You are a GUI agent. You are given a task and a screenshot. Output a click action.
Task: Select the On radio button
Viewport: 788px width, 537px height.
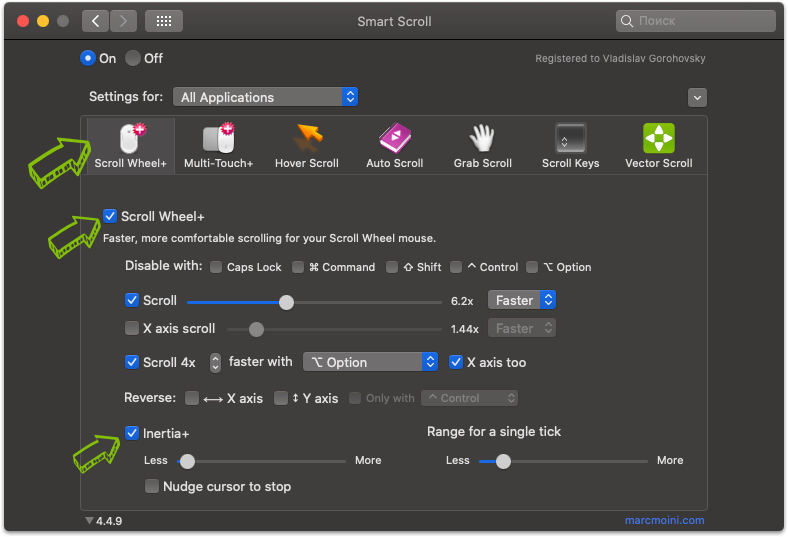point(88,58)
